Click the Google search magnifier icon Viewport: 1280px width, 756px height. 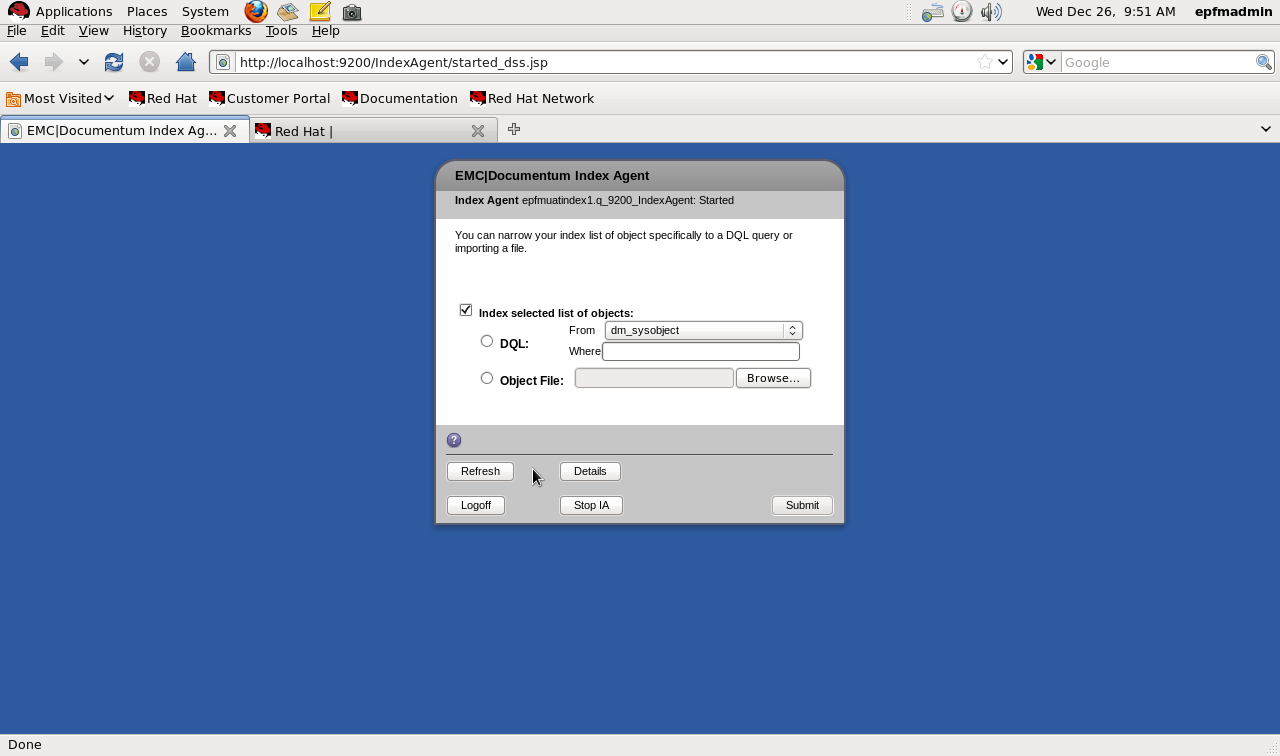tap(1264, 62)
